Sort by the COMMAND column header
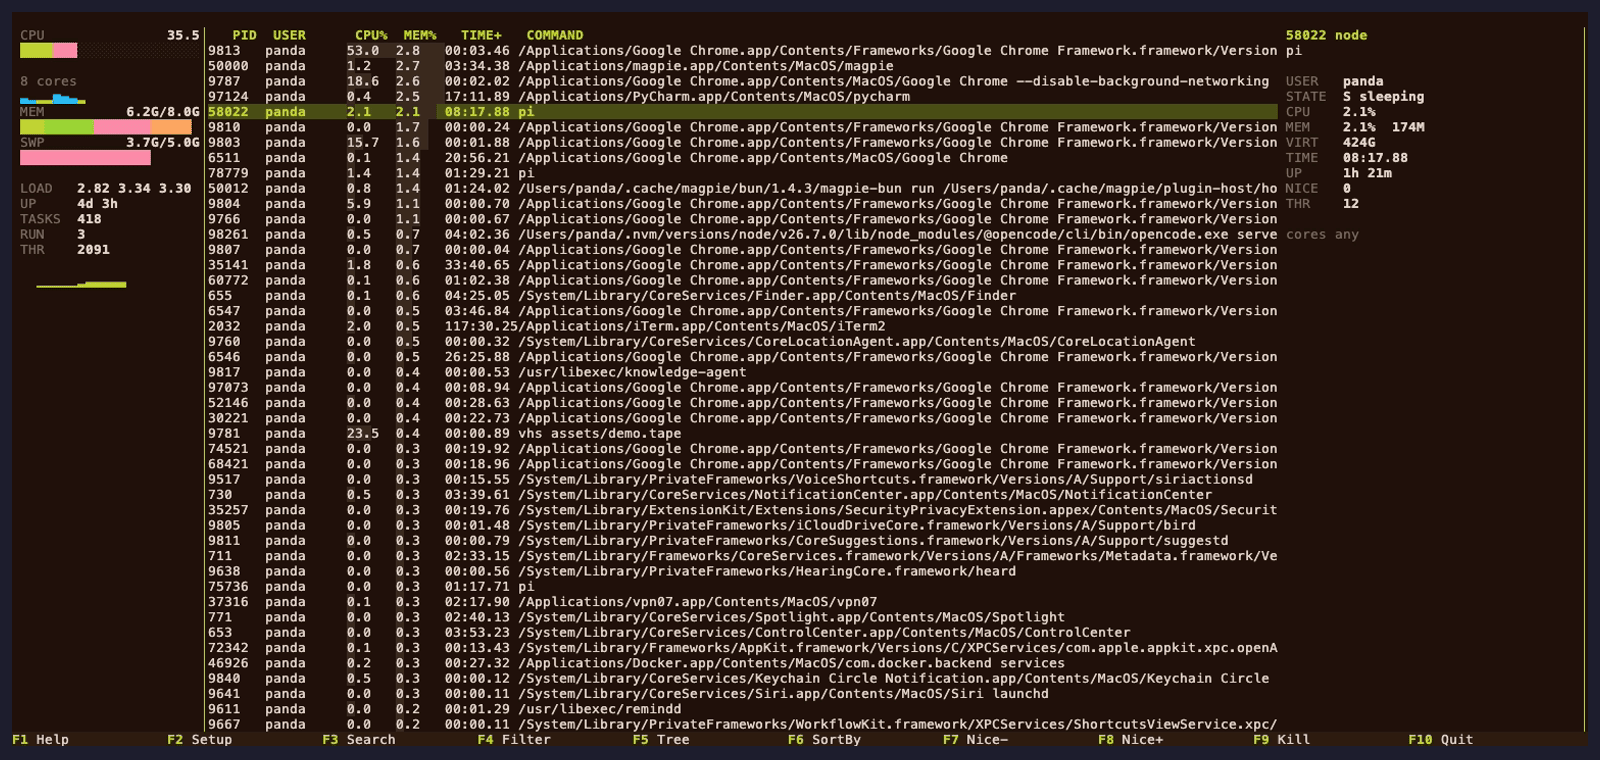This screenshot has height=760, width=1600. click(555, 35)
